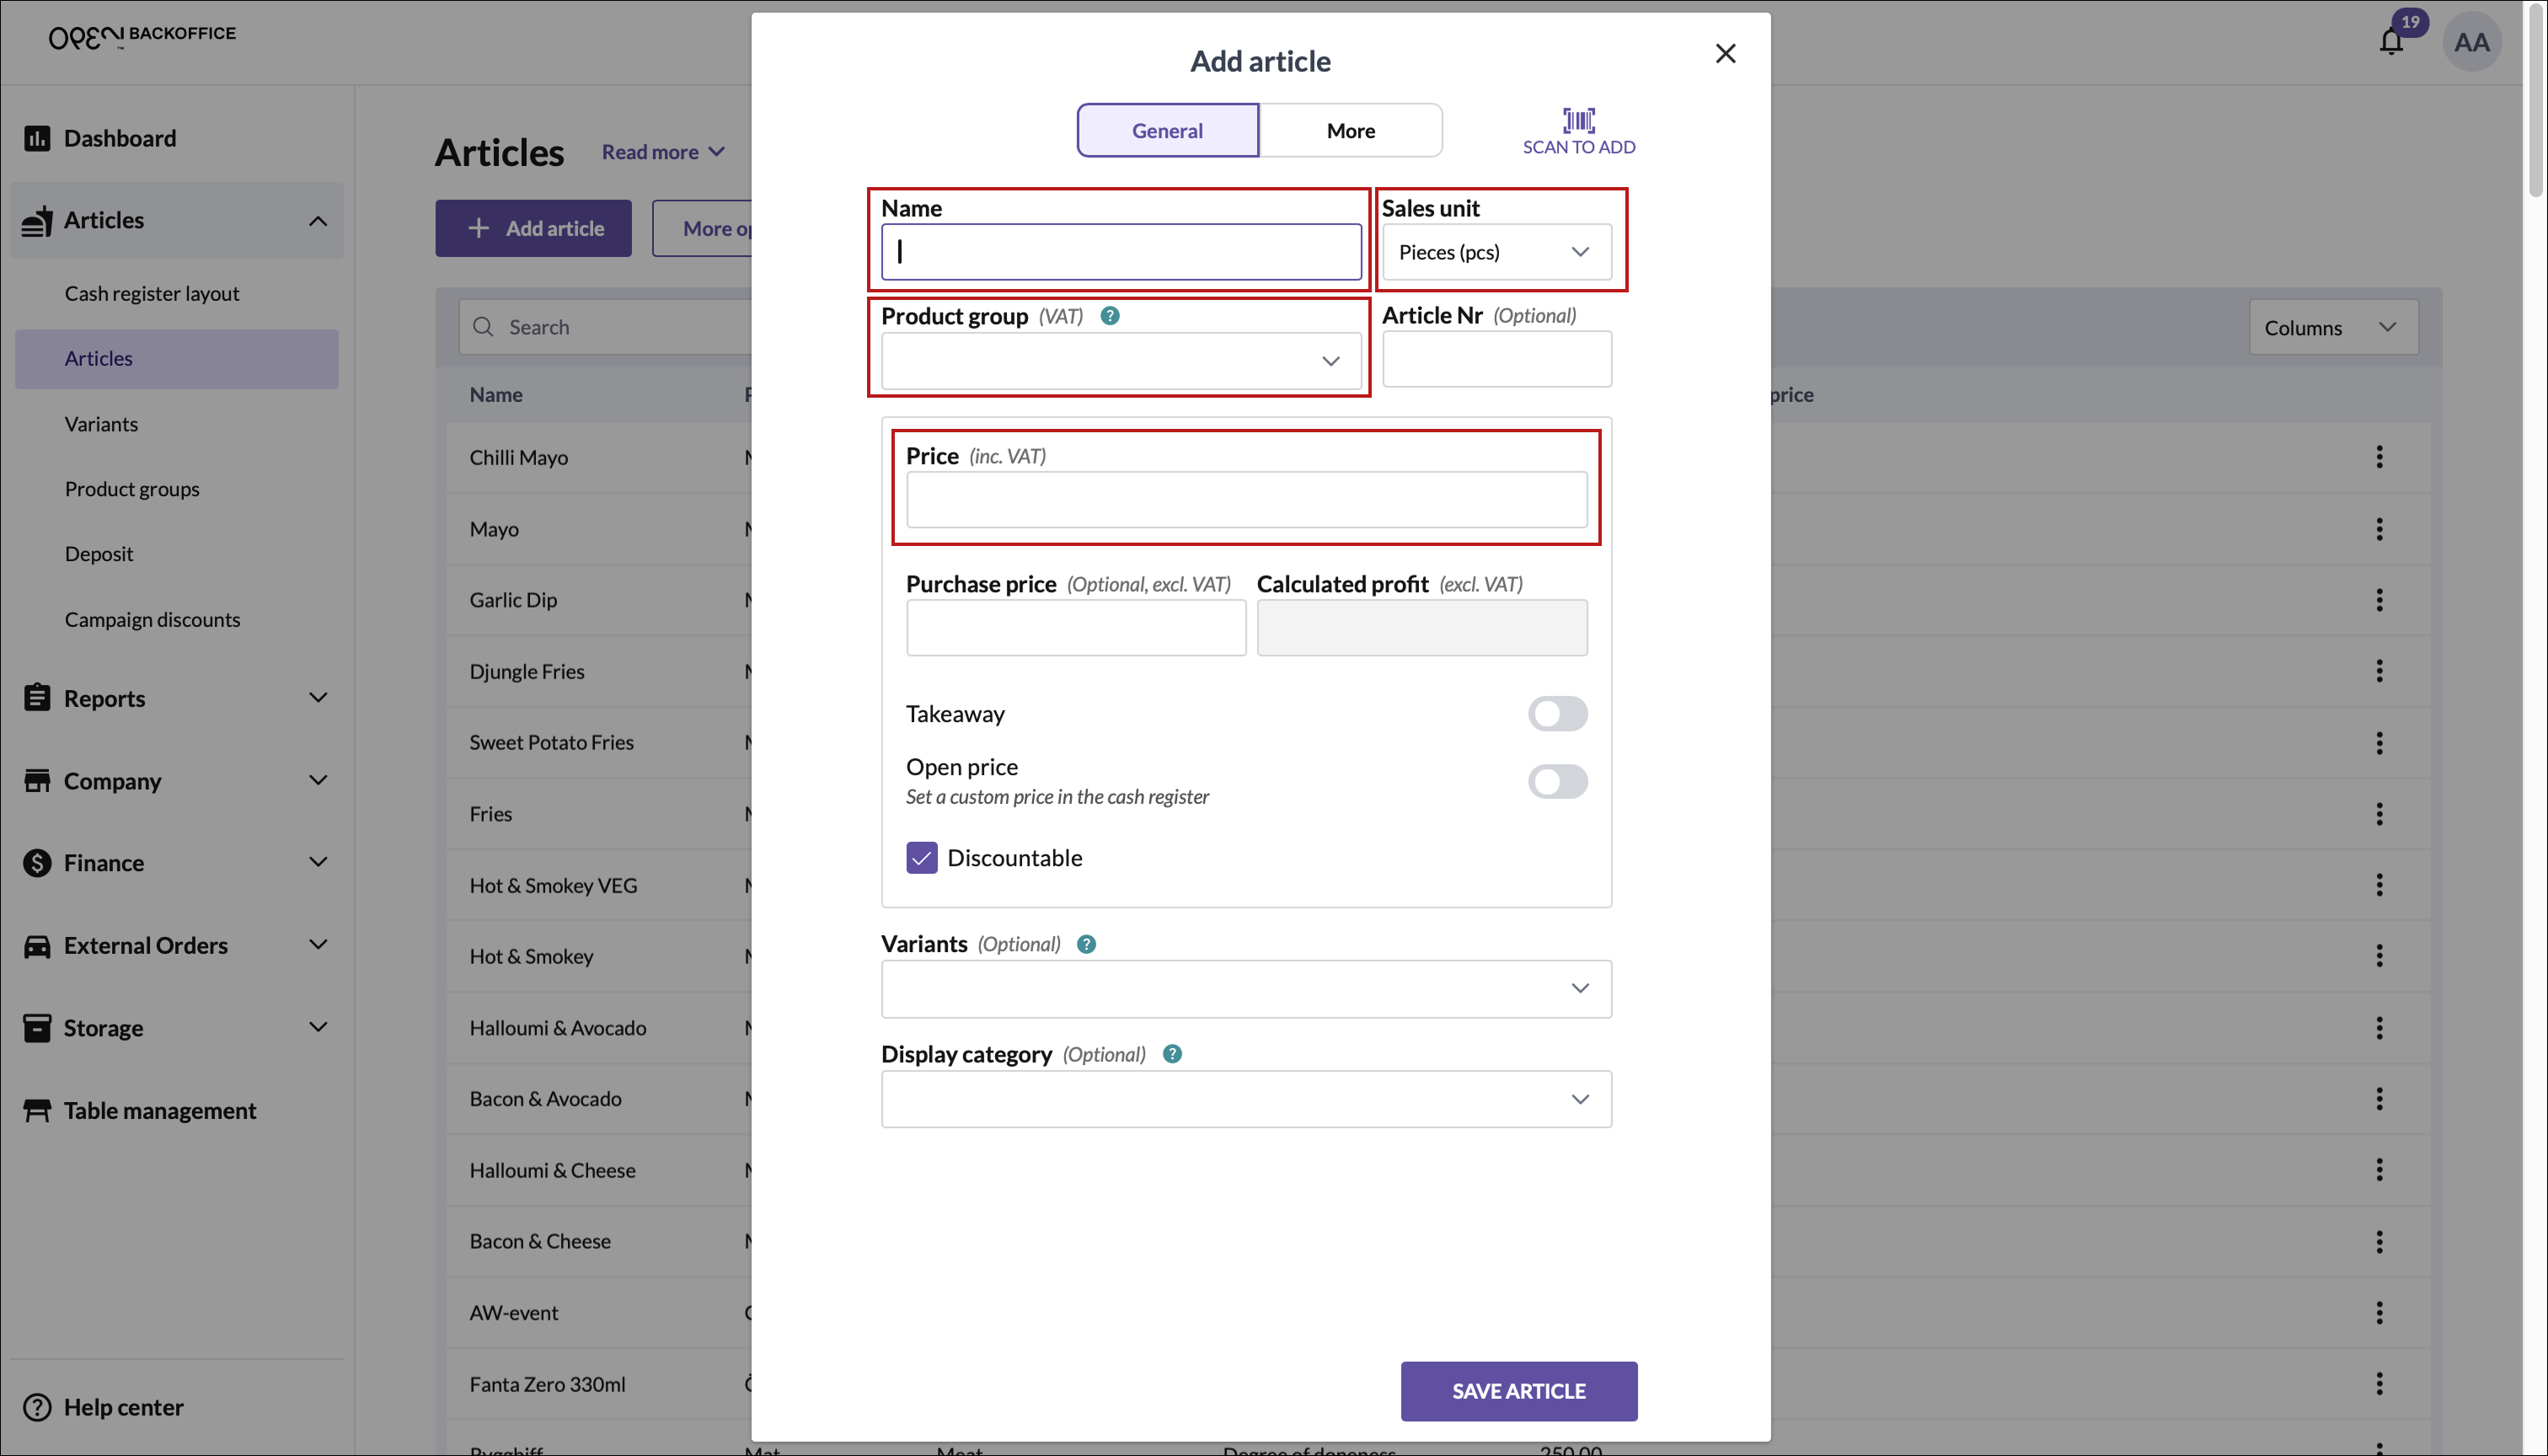Viewport: 2548px width, 1456px height.
Task: Click the Add article button
Action: (x=533, y=228)
